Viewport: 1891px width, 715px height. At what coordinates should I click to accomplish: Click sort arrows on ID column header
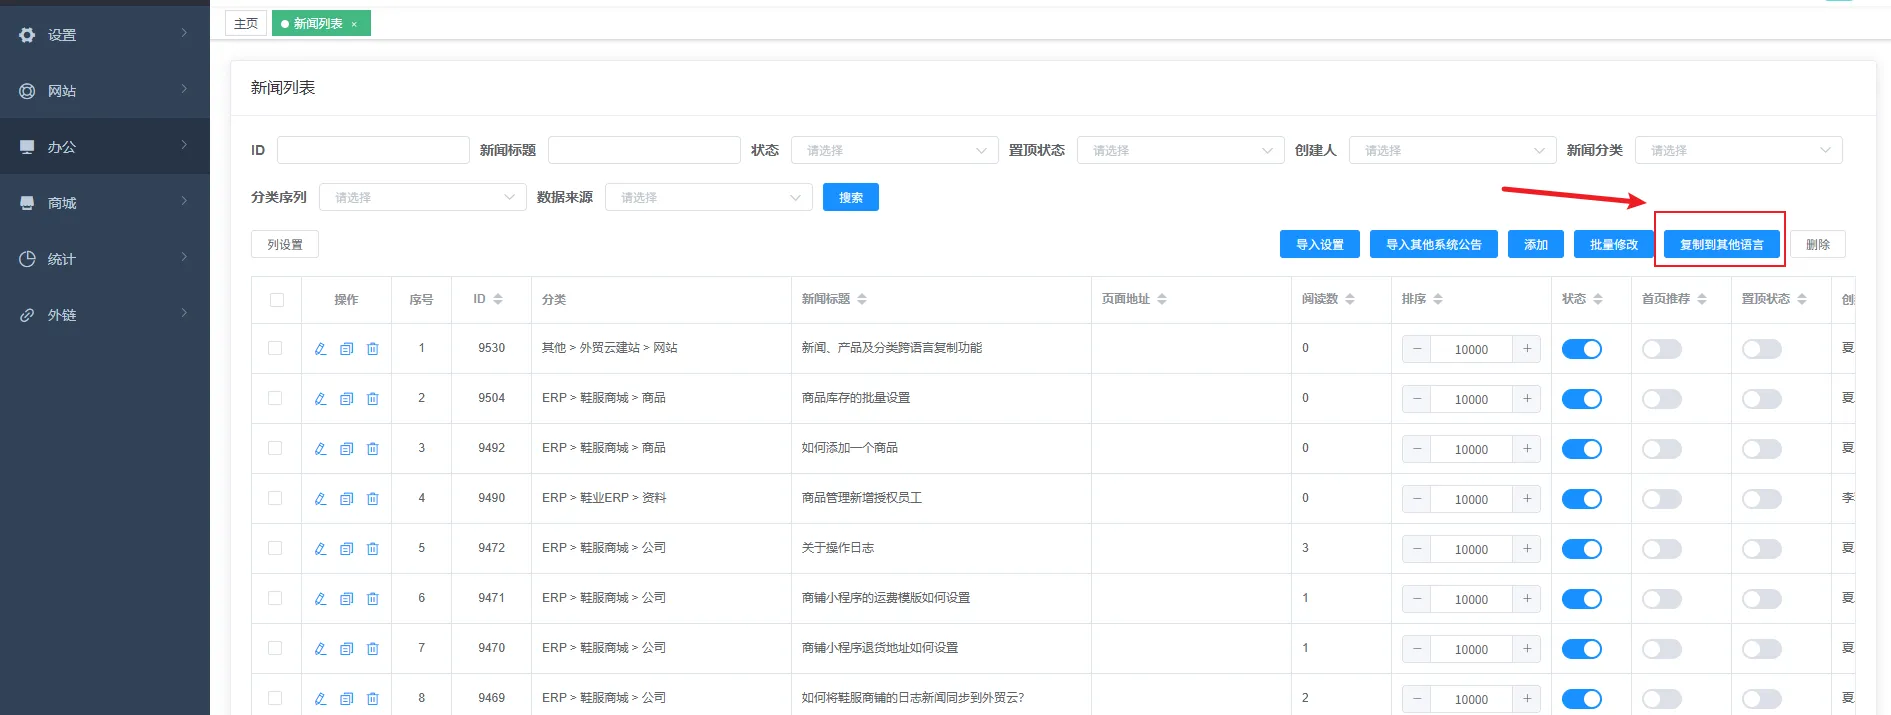(x=498, y=299)
